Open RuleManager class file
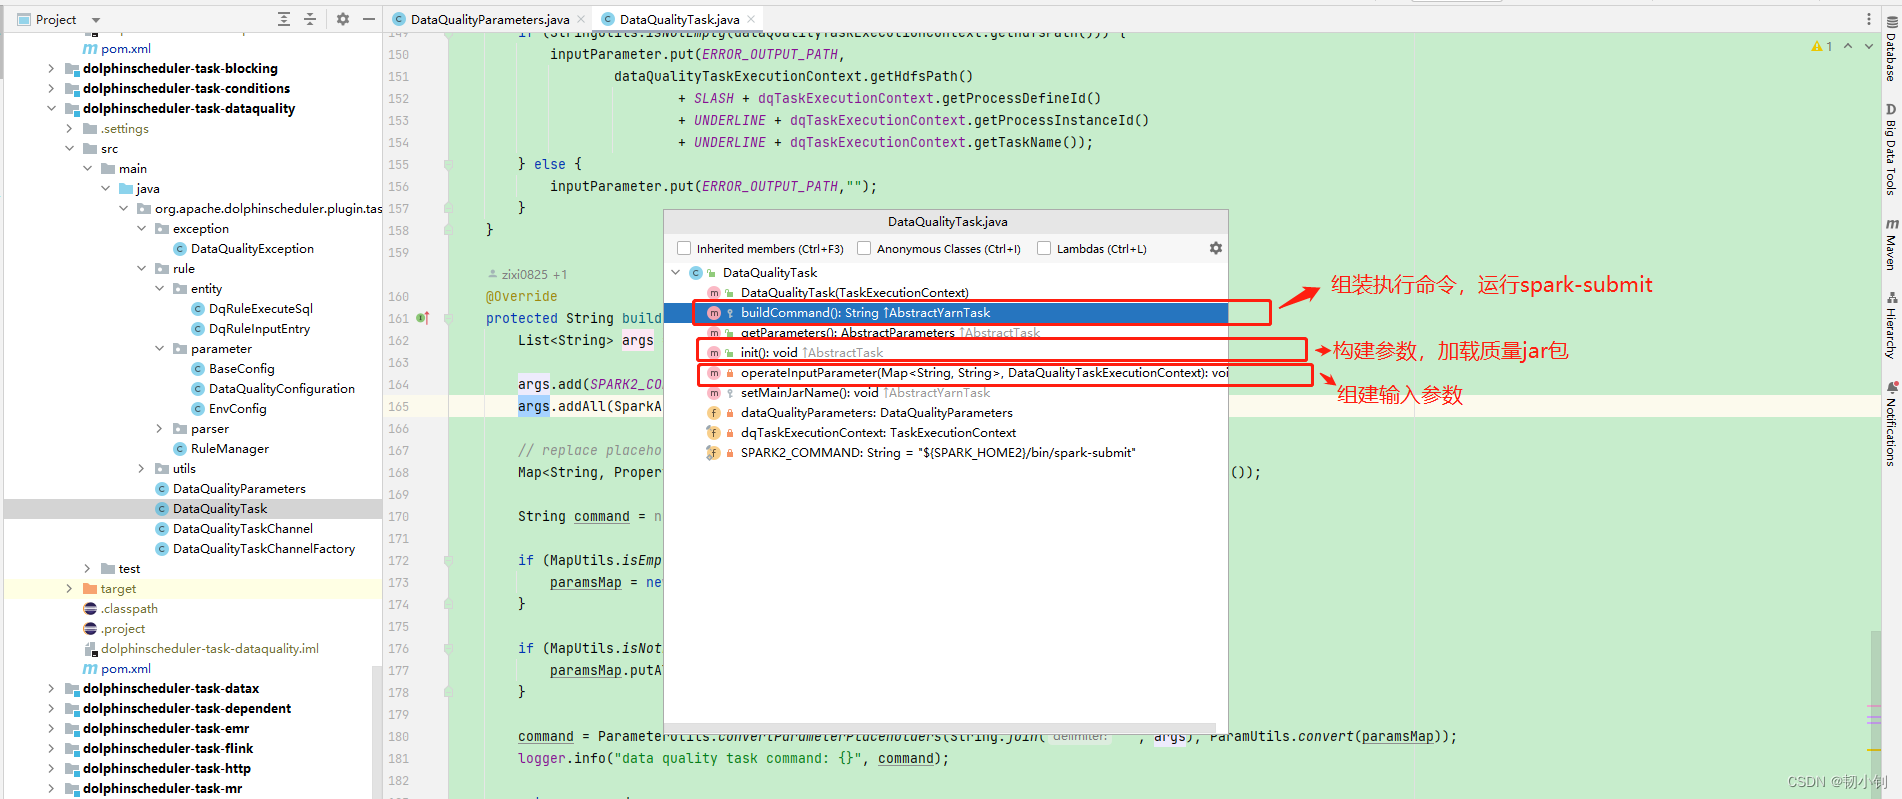 pos(229,448)
